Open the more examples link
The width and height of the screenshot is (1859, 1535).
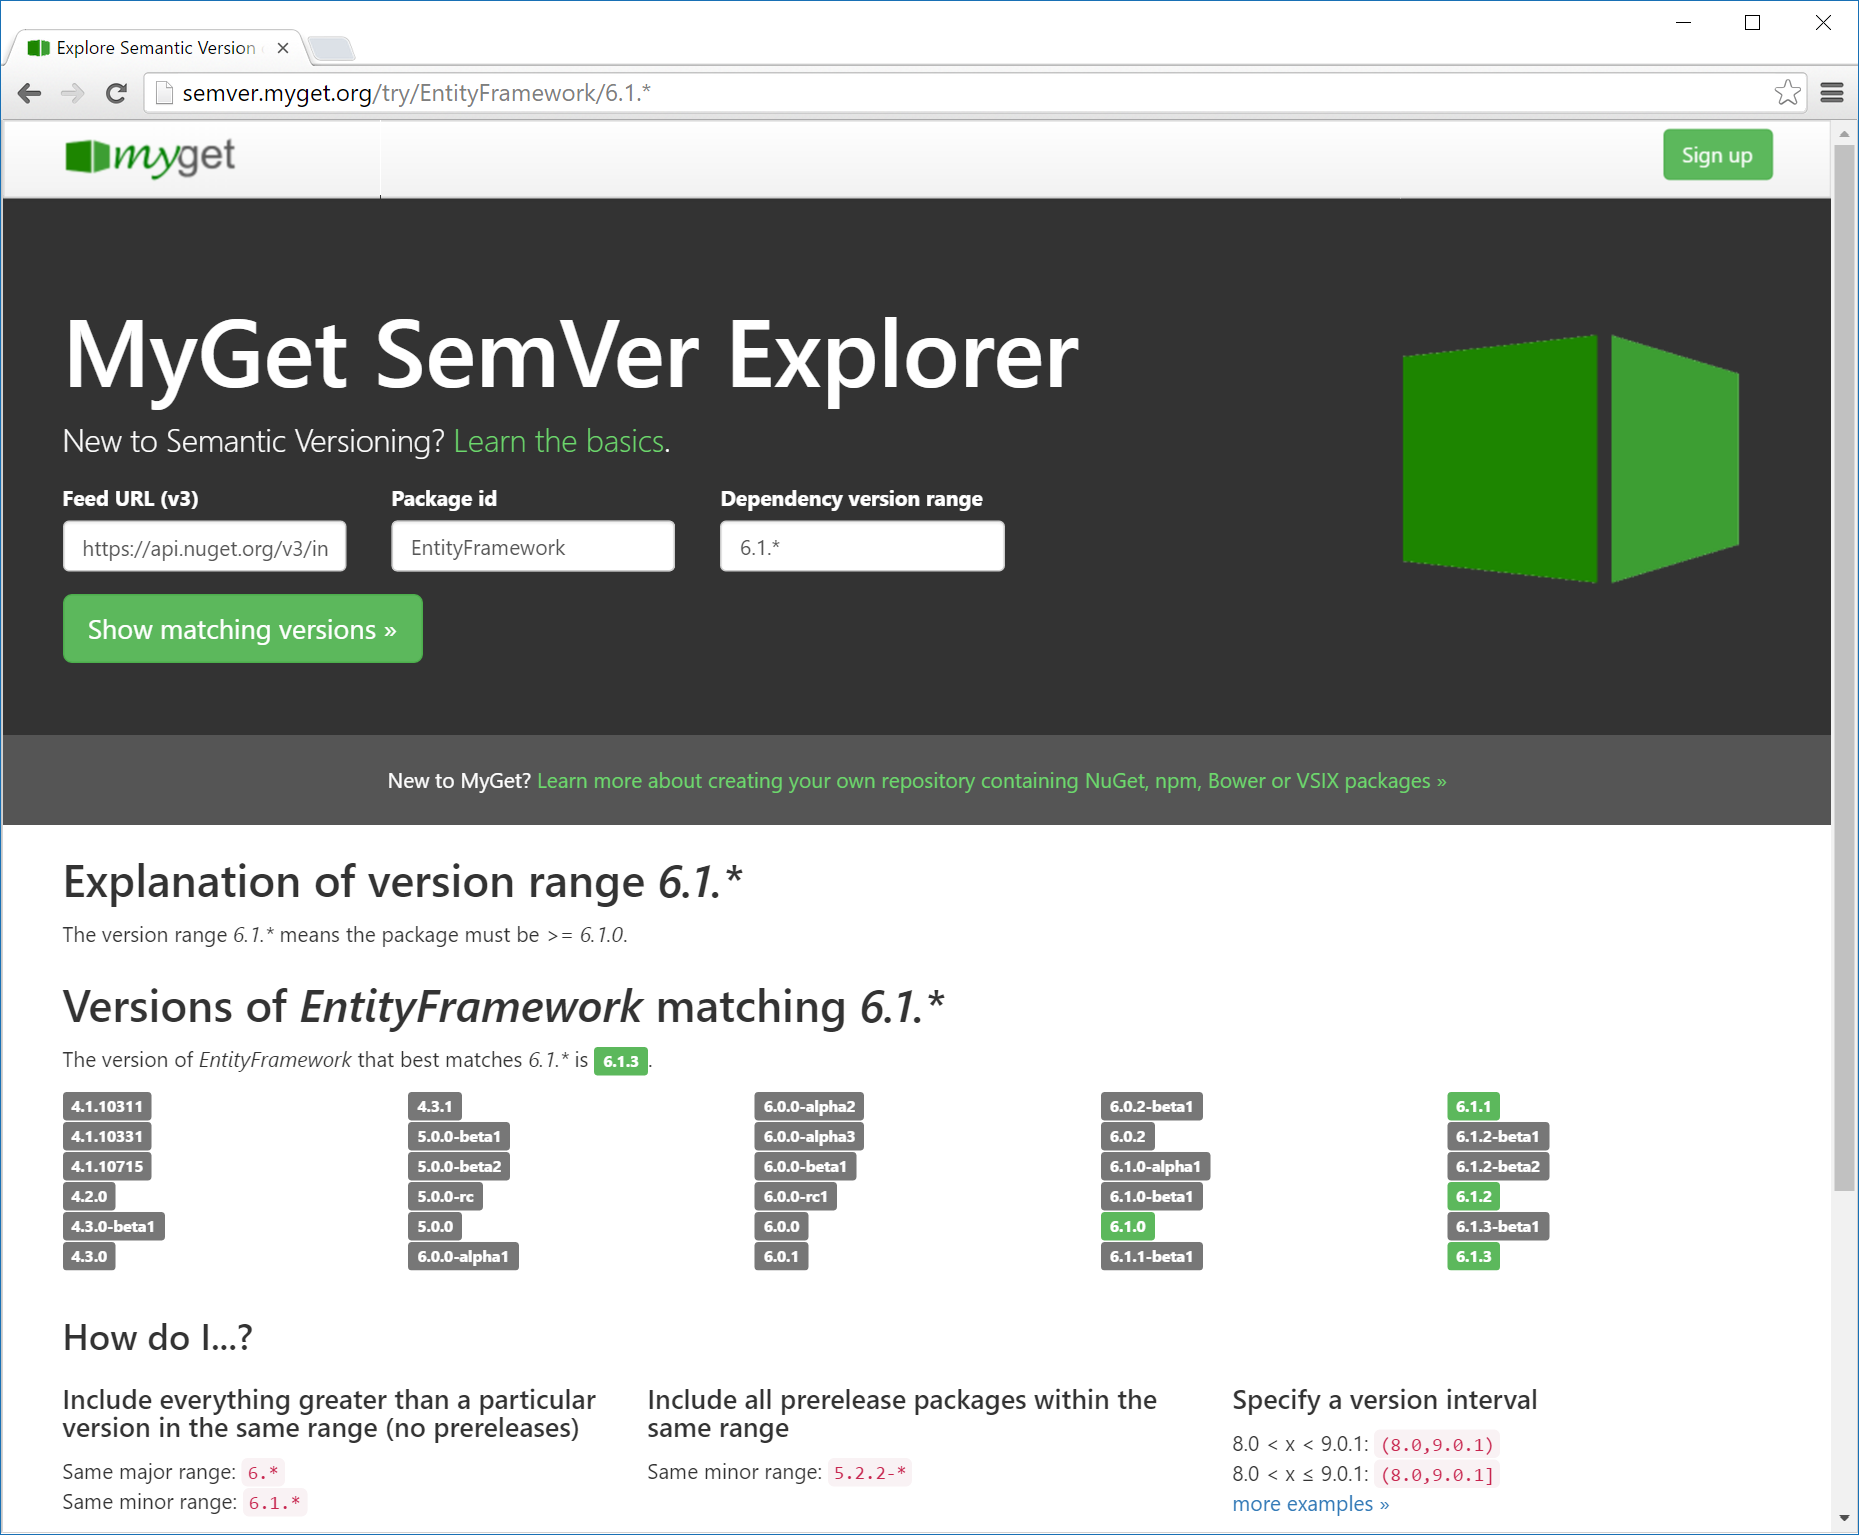[x=1310, y=1504]
